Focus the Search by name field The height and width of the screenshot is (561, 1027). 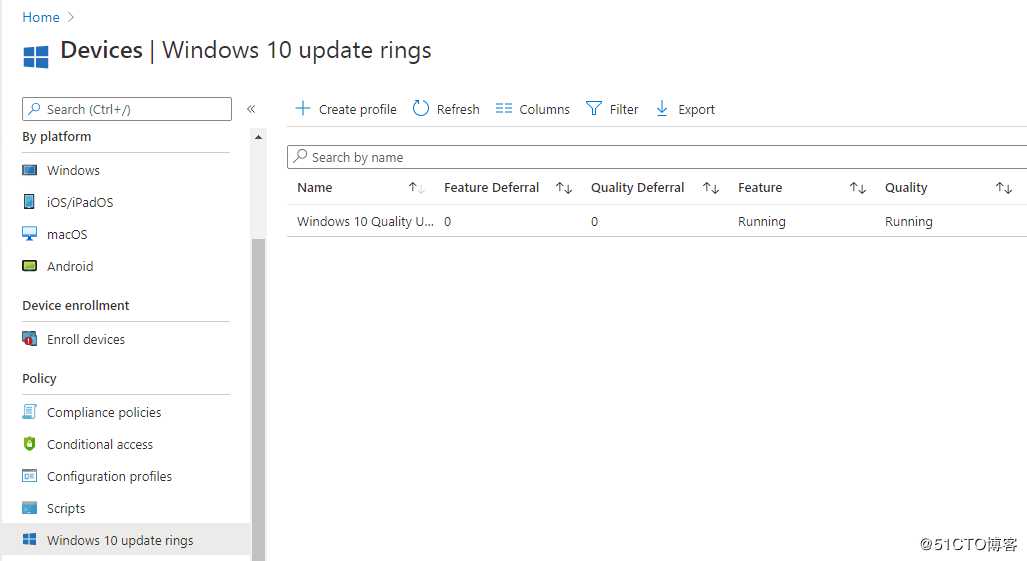(657, 157)
